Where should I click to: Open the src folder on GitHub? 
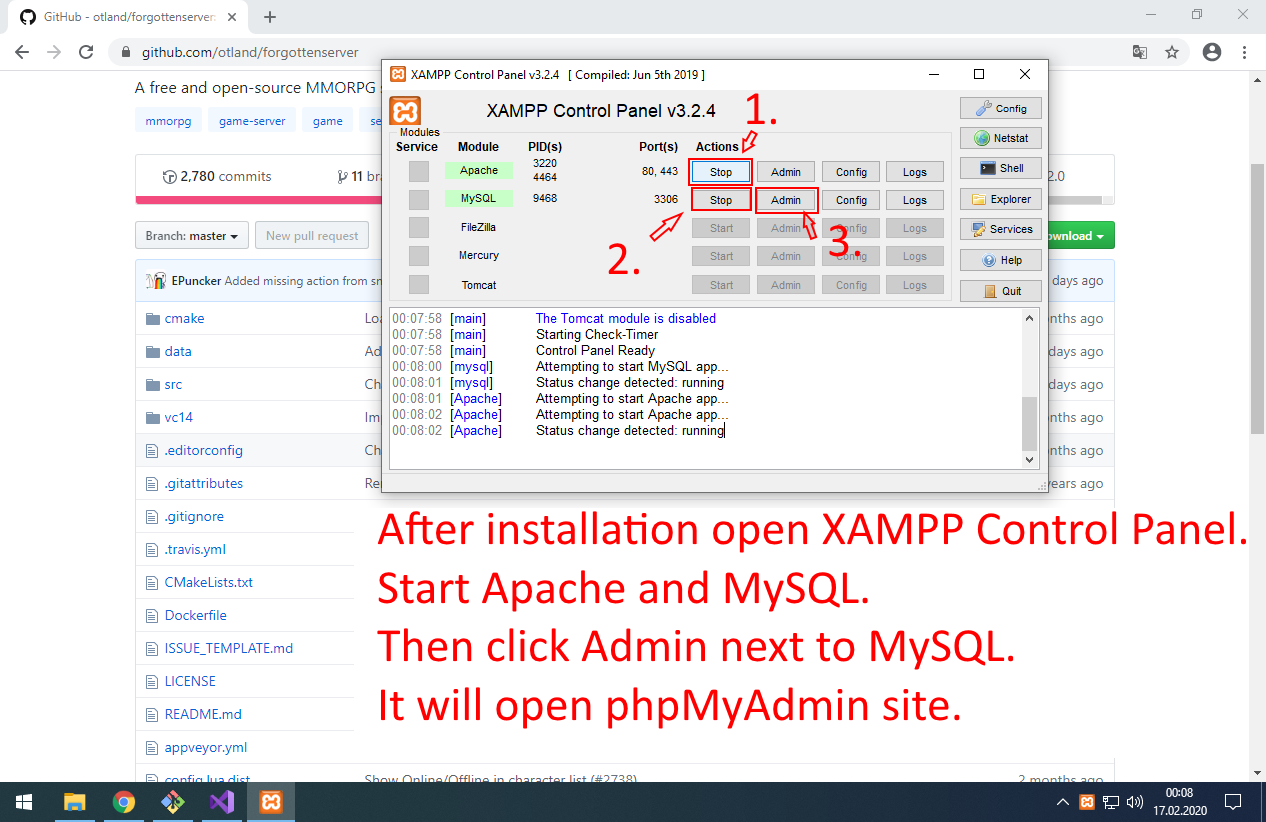173,384
